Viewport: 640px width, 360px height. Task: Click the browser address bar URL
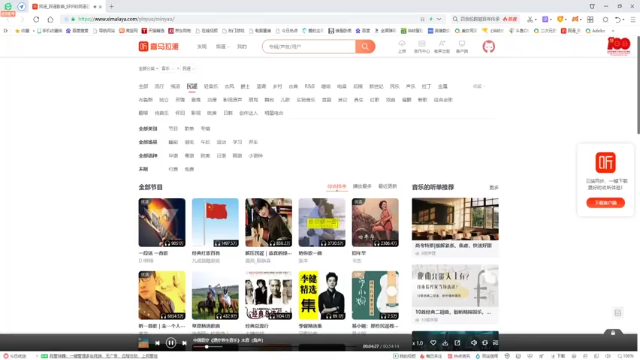coord(127,19)
